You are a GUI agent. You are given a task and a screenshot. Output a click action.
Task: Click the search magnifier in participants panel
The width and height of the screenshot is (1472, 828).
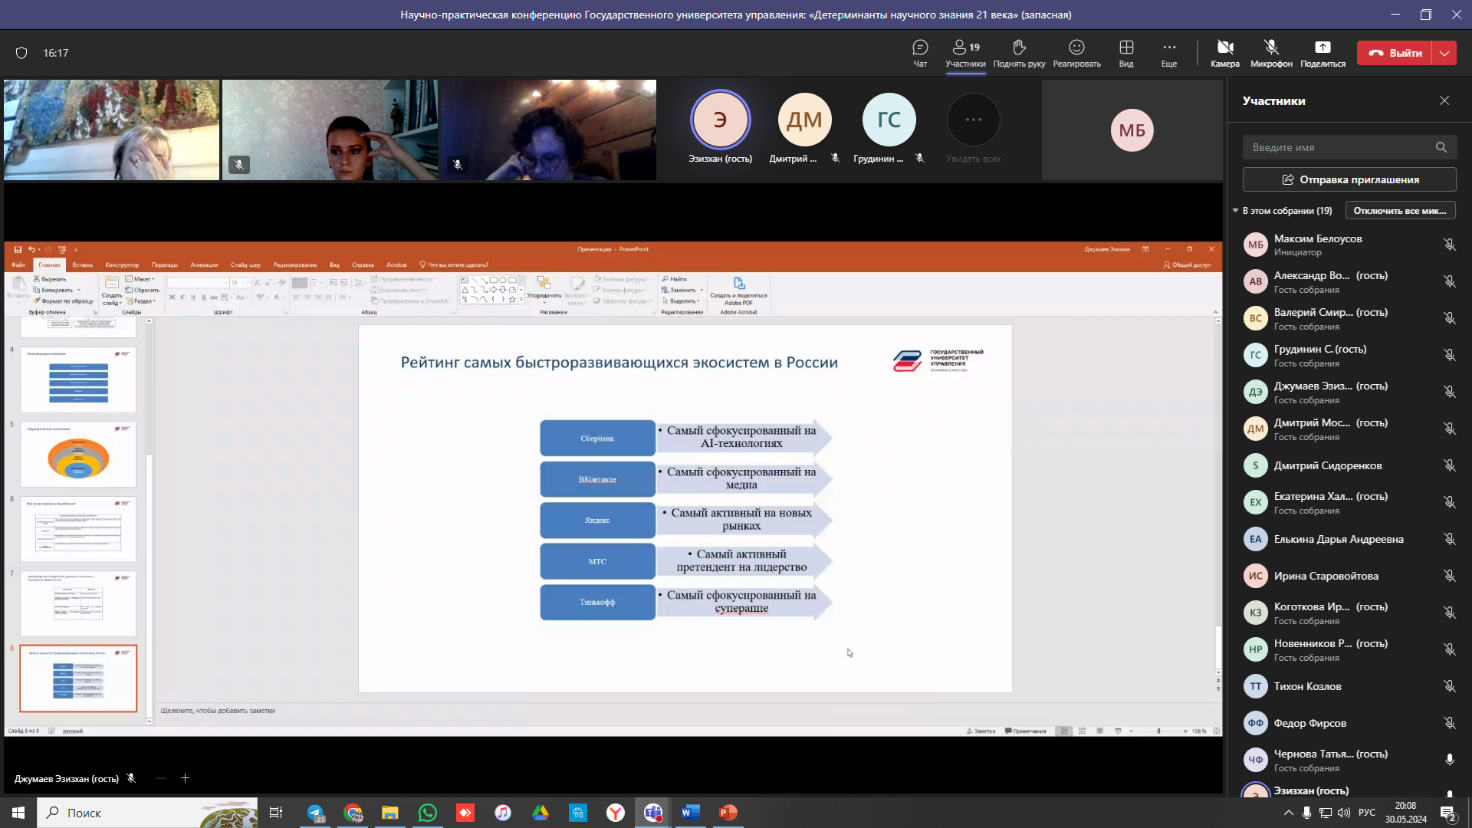click(1441, 147)
